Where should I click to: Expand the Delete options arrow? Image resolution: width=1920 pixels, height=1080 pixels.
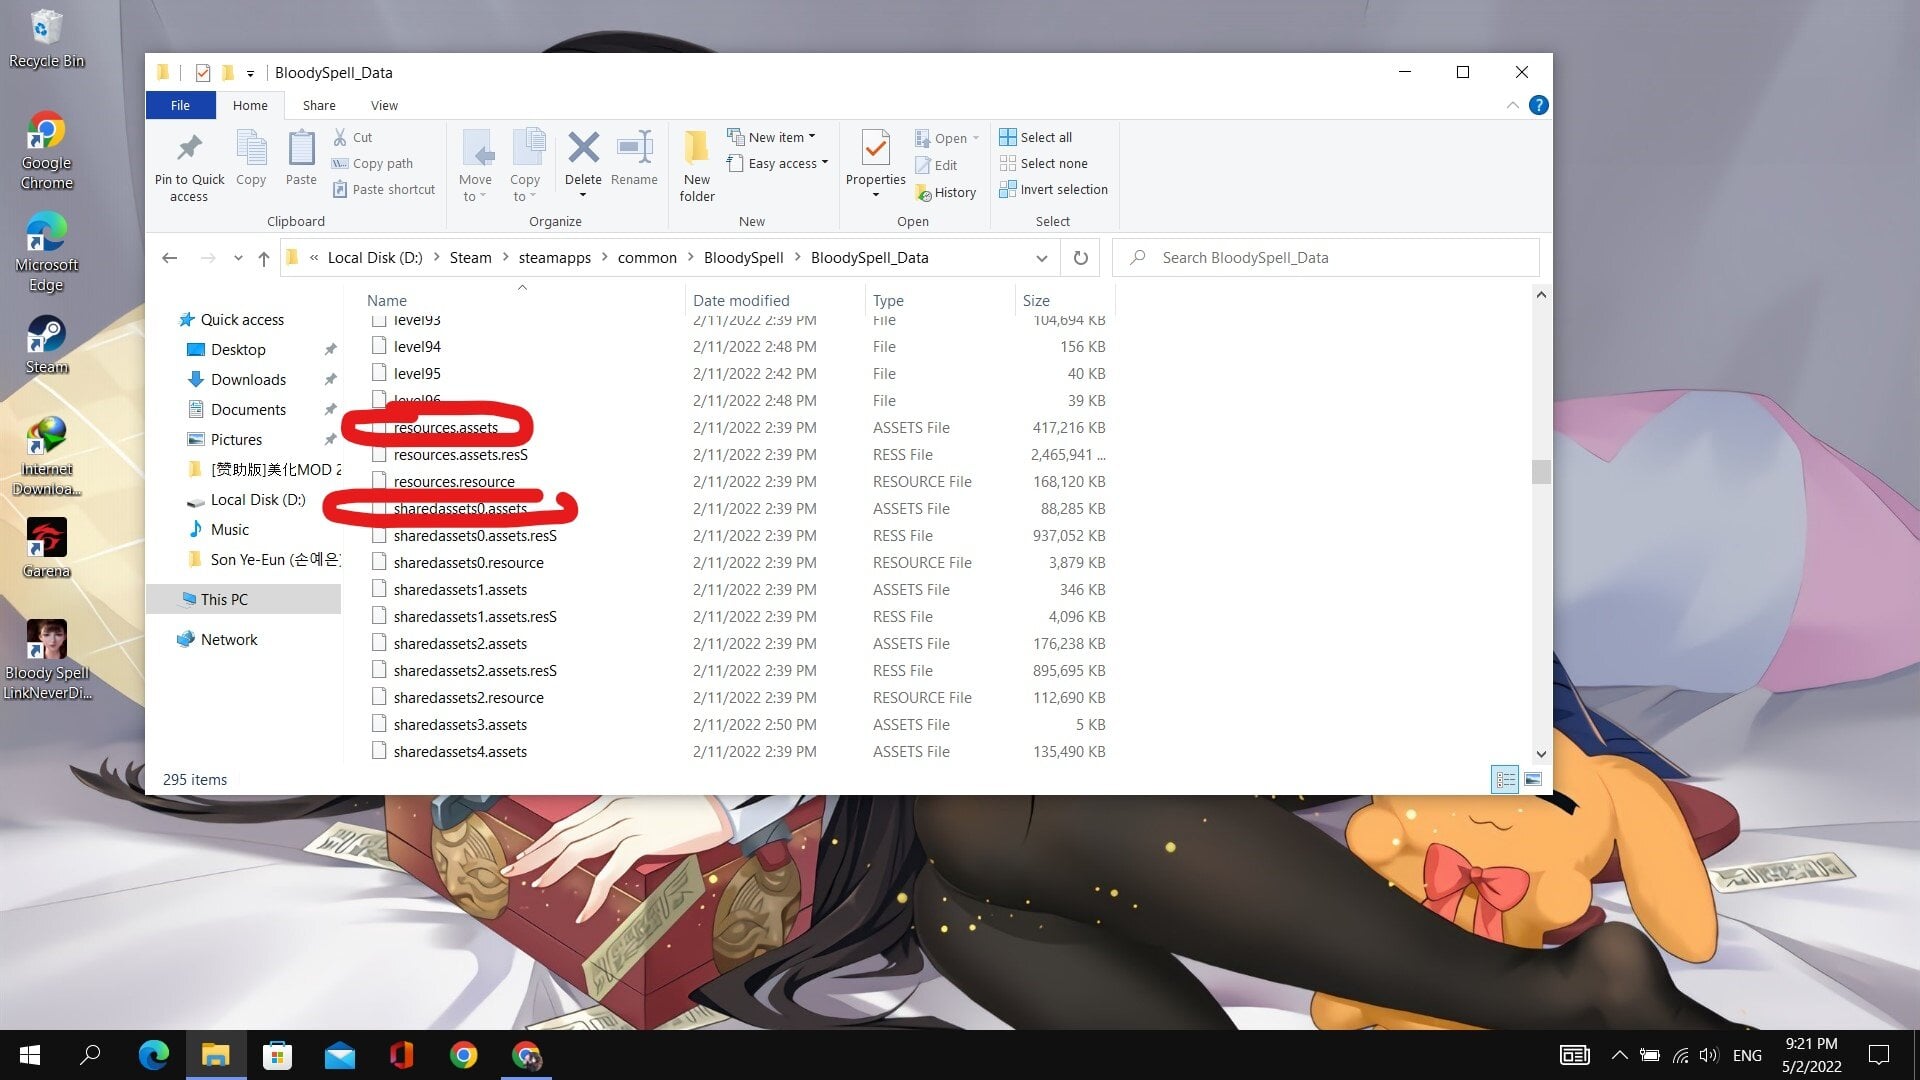[x=583, y=195]
